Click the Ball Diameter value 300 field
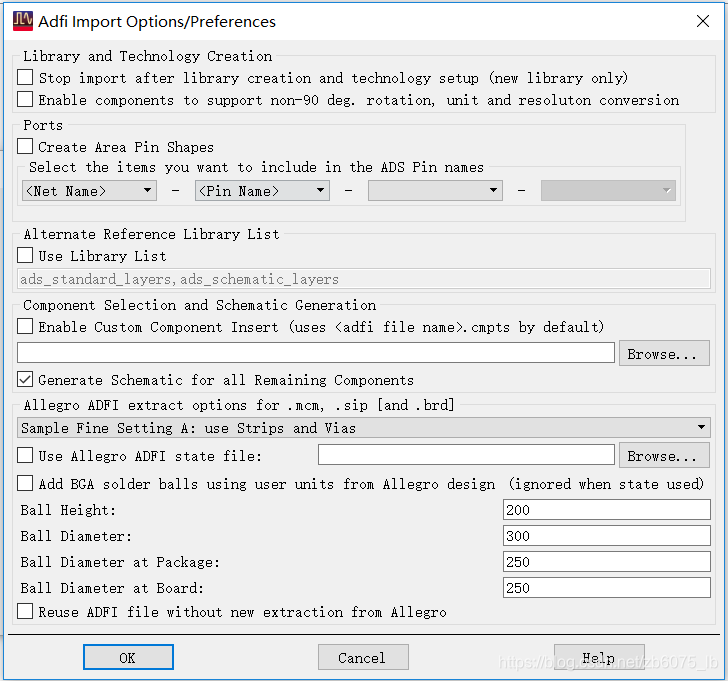This screenshot has height=681, width=728. click(607, 536)
